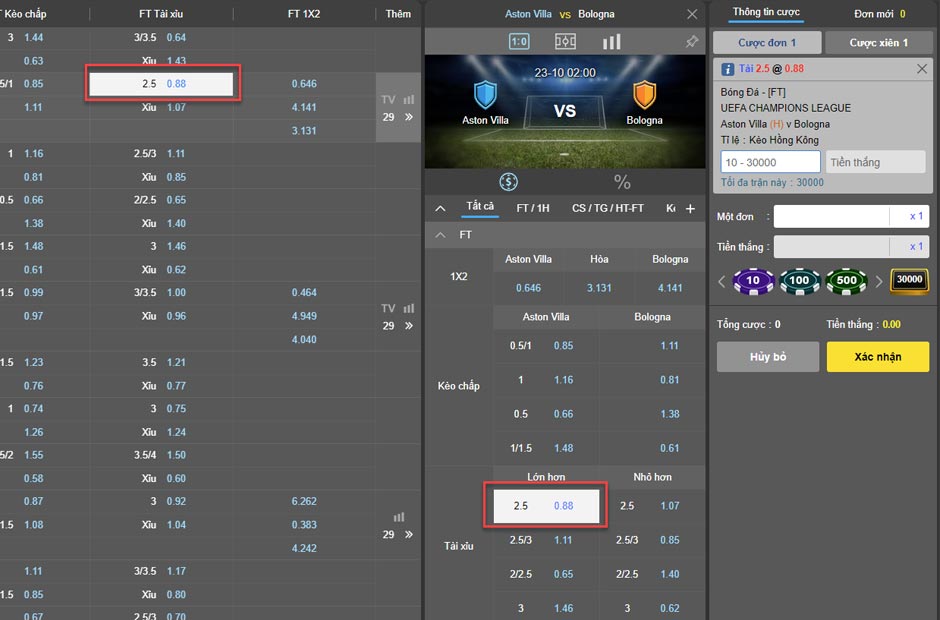This screenshot has width=940, height=620.
Task: Switch to the FT / 1H tab
Action: coord(533,208)
